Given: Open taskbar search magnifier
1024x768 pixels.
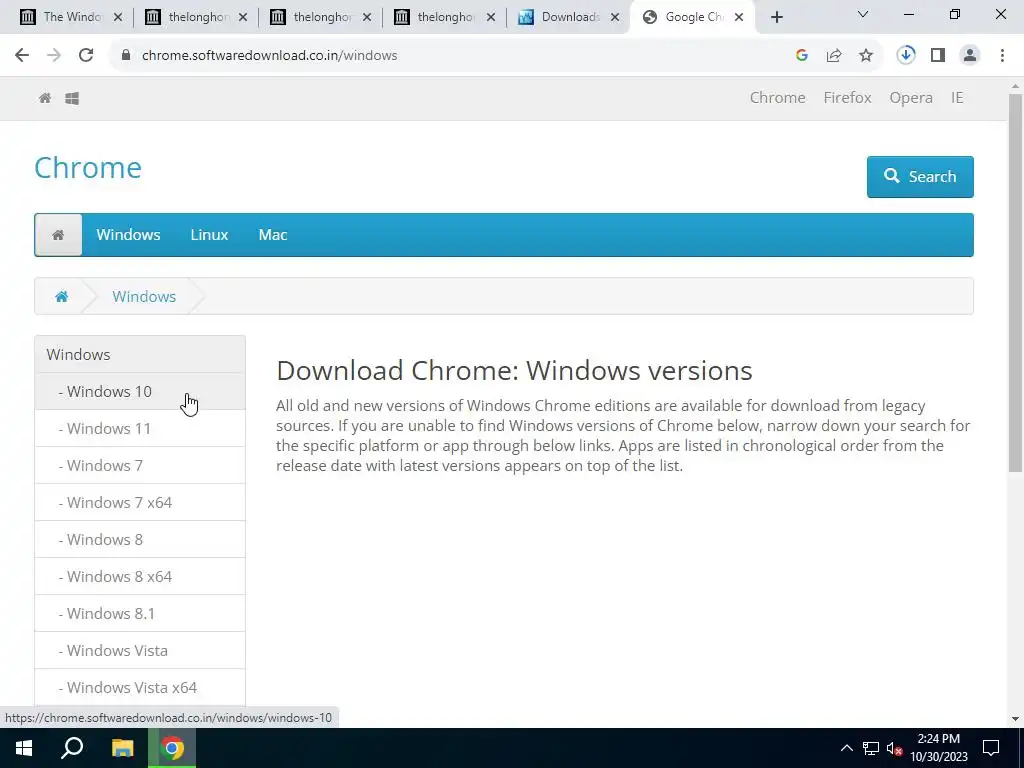Looking at the screenshot, I should click(72, 748).
